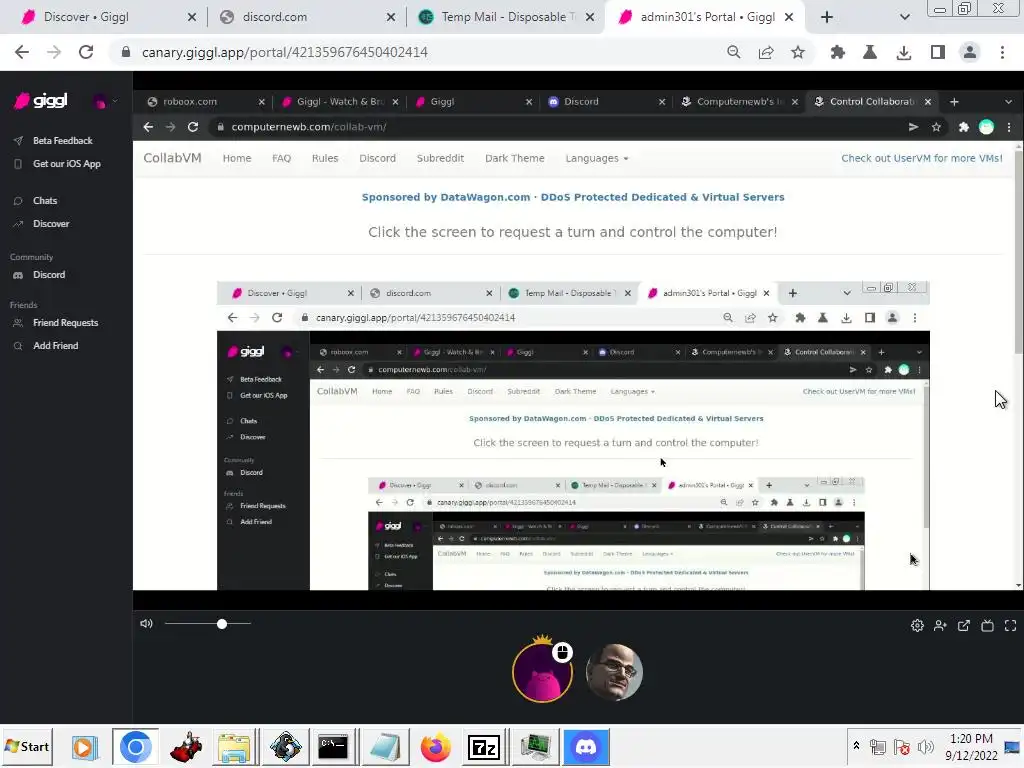
Task: Click computernewb.com/collab-vm address bar
Action: [x=555, y=127]
